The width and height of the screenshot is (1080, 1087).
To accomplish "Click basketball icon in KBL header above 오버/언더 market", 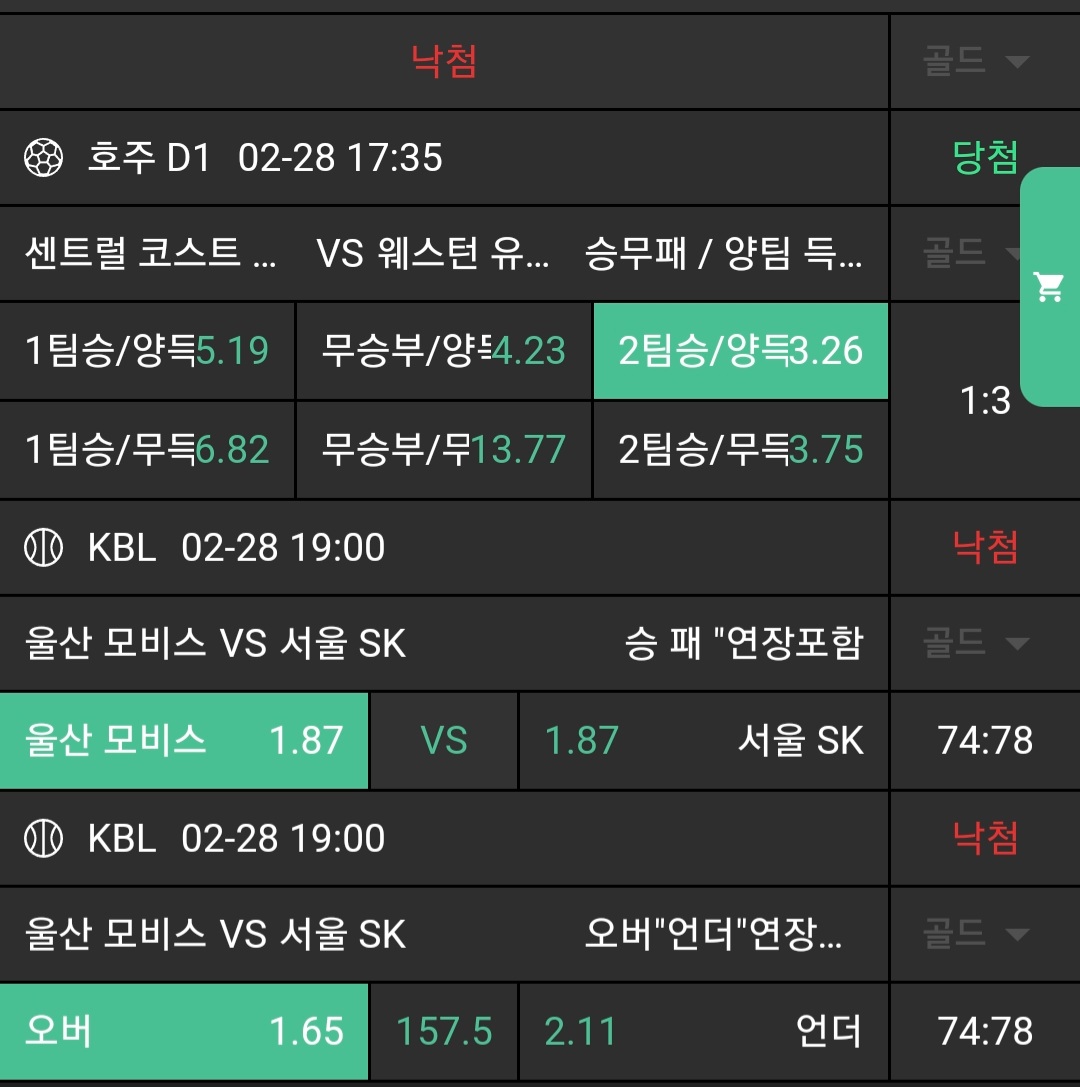I will [x=44, y=838].
